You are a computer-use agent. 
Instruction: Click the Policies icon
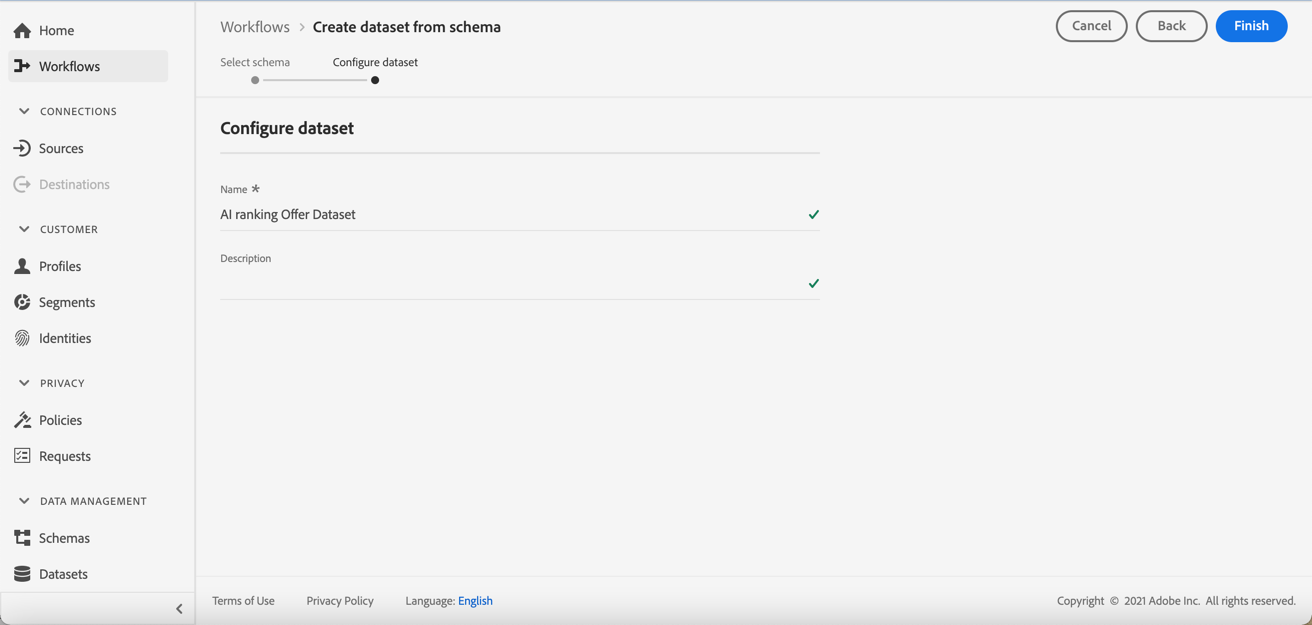point(22,421)
